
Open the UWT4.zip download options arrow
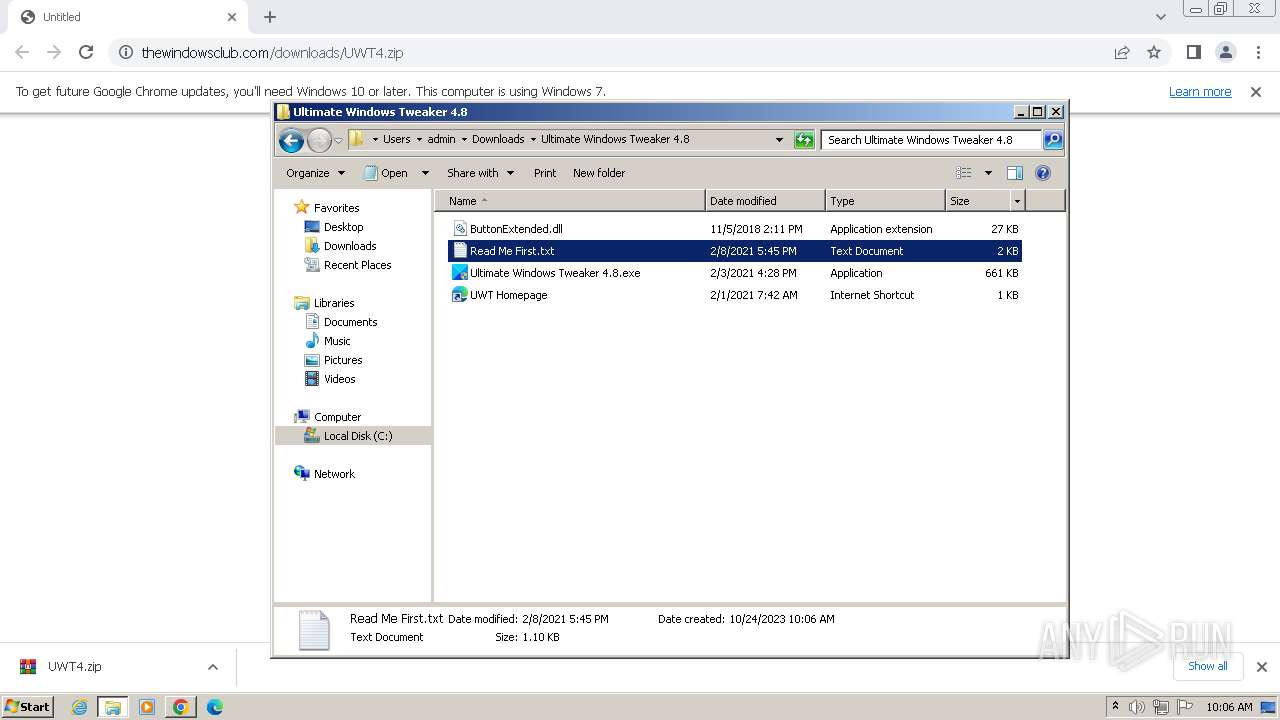point(212,667)
